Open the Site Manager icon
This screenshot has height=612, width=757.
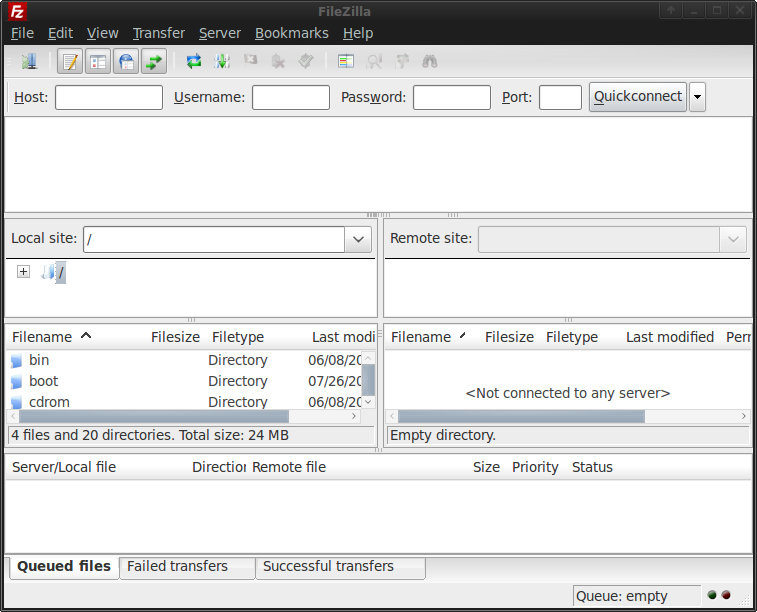tap(29, 61)
